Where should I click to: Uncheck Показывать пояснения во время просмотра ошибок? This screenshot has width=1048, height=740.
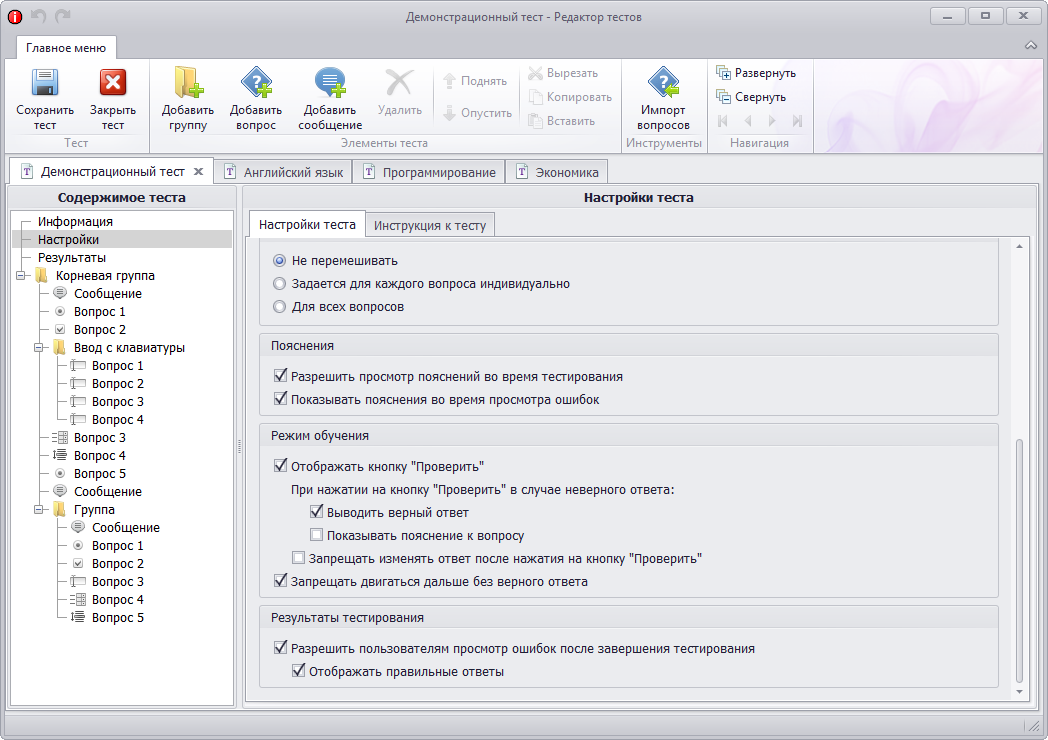coord(281,399)
